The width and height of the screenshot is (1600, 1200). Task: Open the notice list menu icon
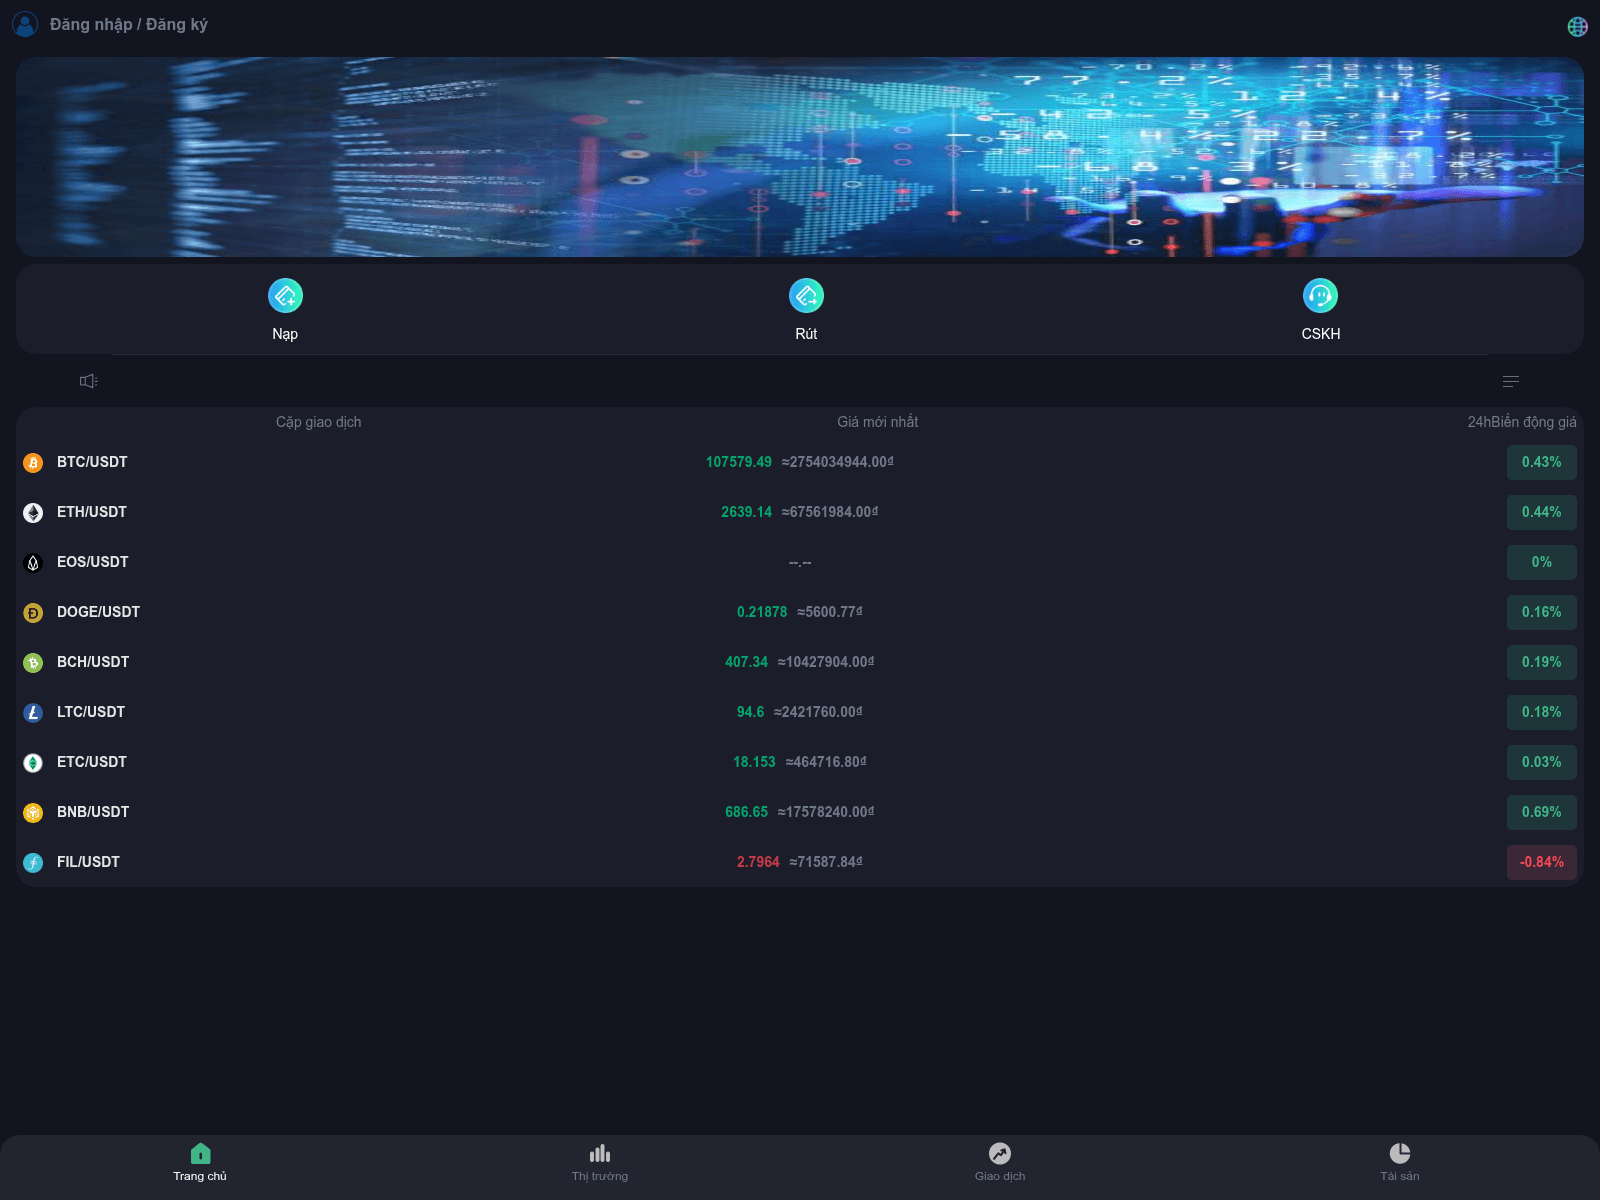pos(1511,381)
